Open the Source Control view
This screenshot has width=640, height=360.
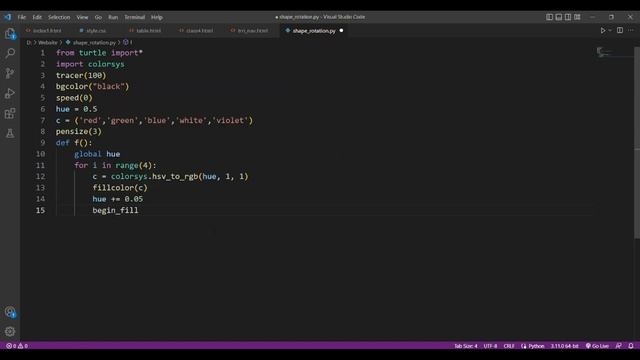[x=10, y=73]
